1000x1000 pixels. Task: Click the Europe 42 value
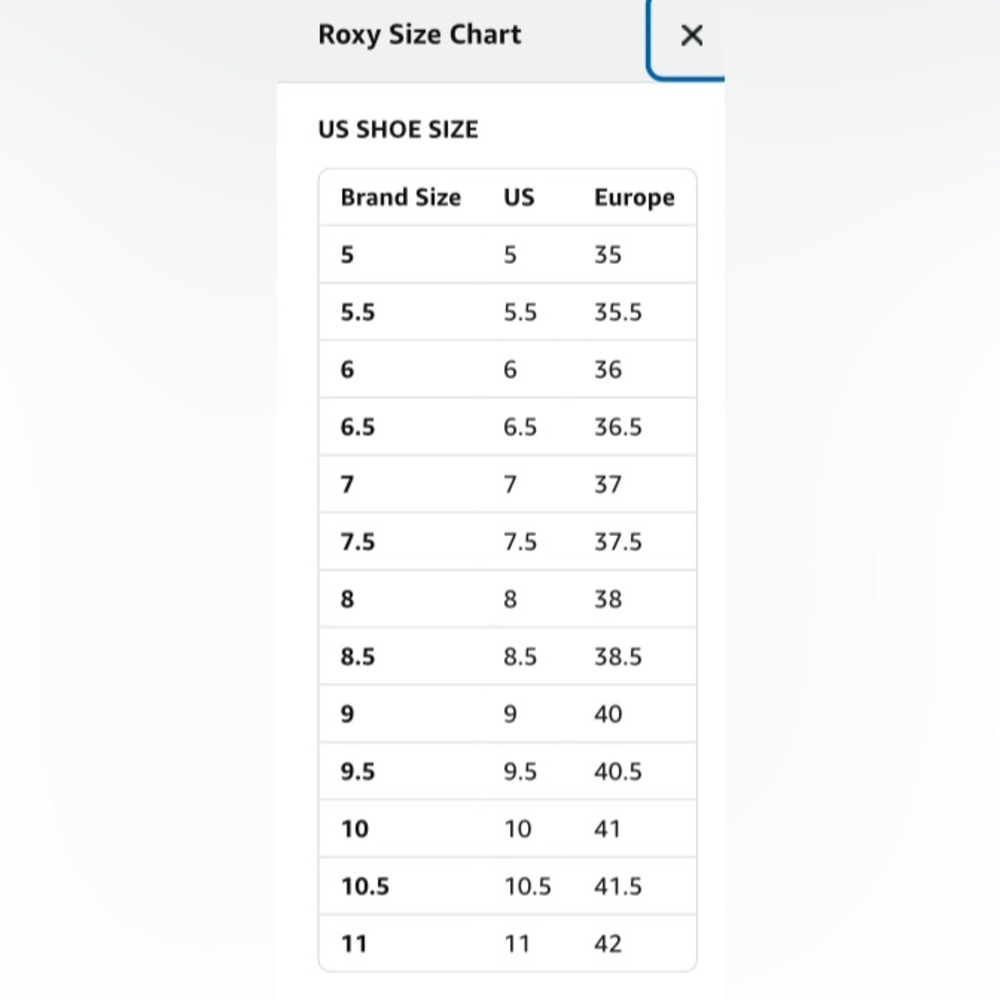(607, 944)
